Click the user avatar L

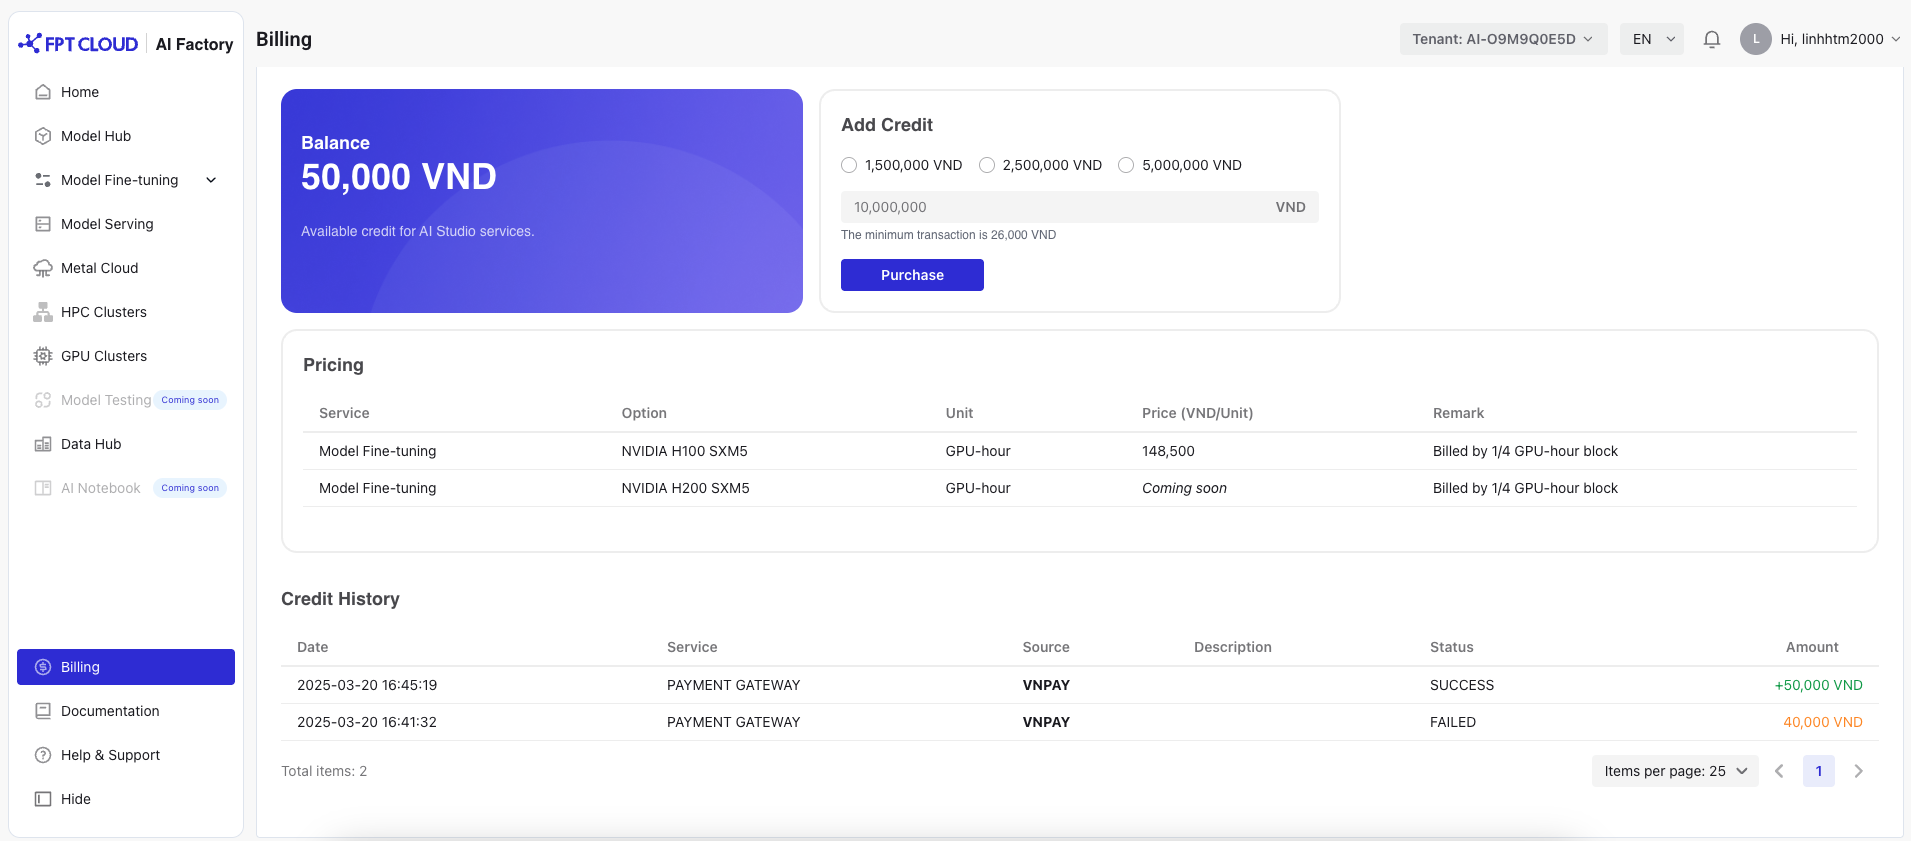[1756, 39]
